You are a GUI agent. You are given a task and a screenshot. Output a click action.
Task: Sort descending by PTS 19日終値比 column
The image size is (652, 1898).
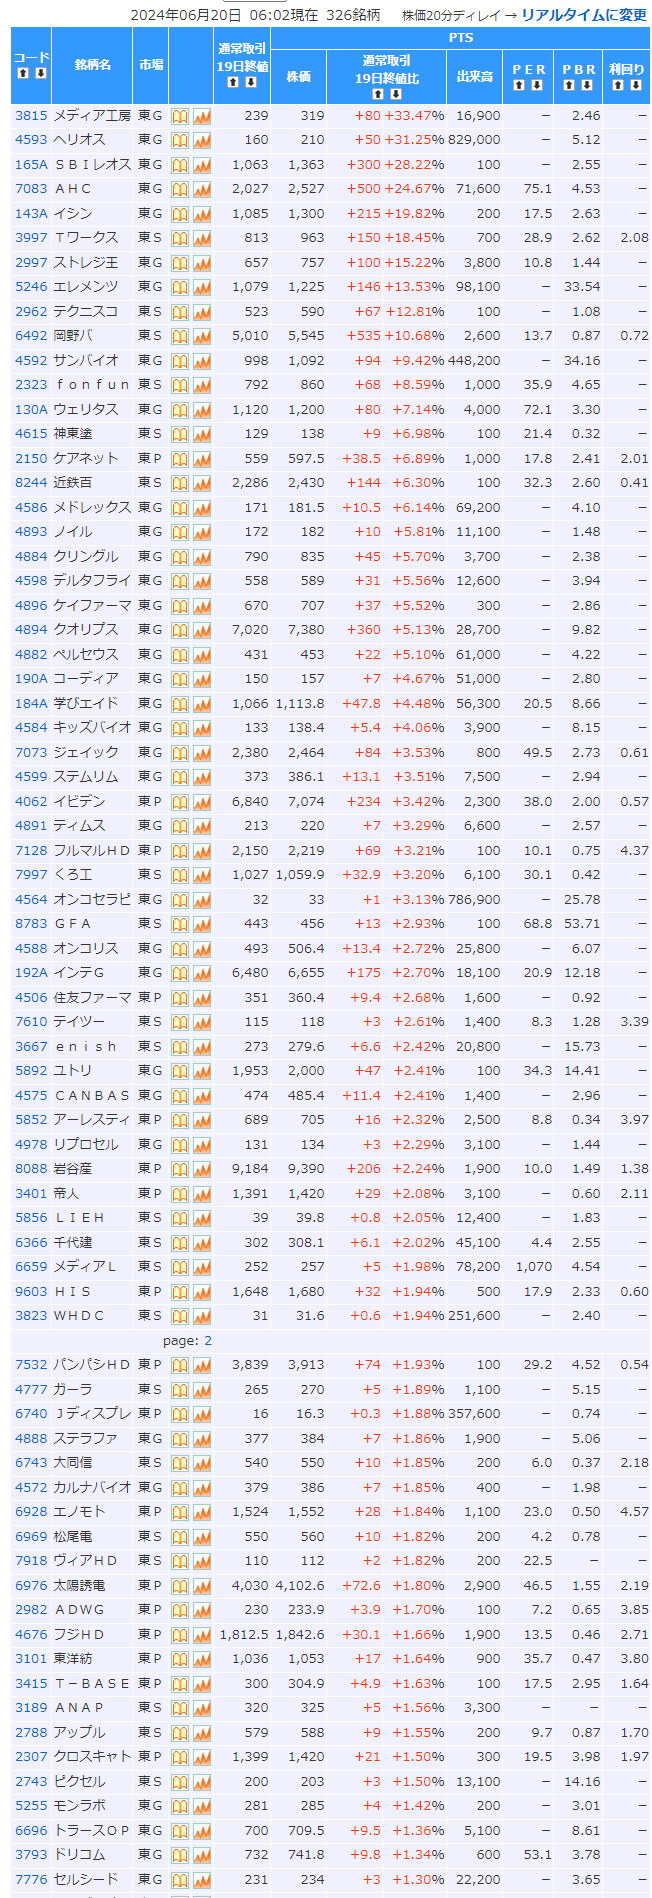coord(395,94)
